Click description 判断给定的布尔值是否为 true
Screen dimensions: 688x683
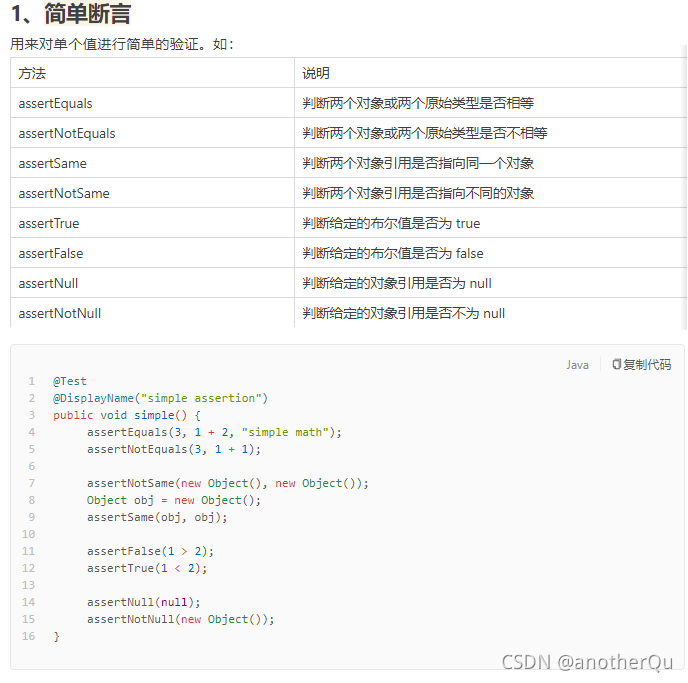pyautogui.click(x=391, y=224)
